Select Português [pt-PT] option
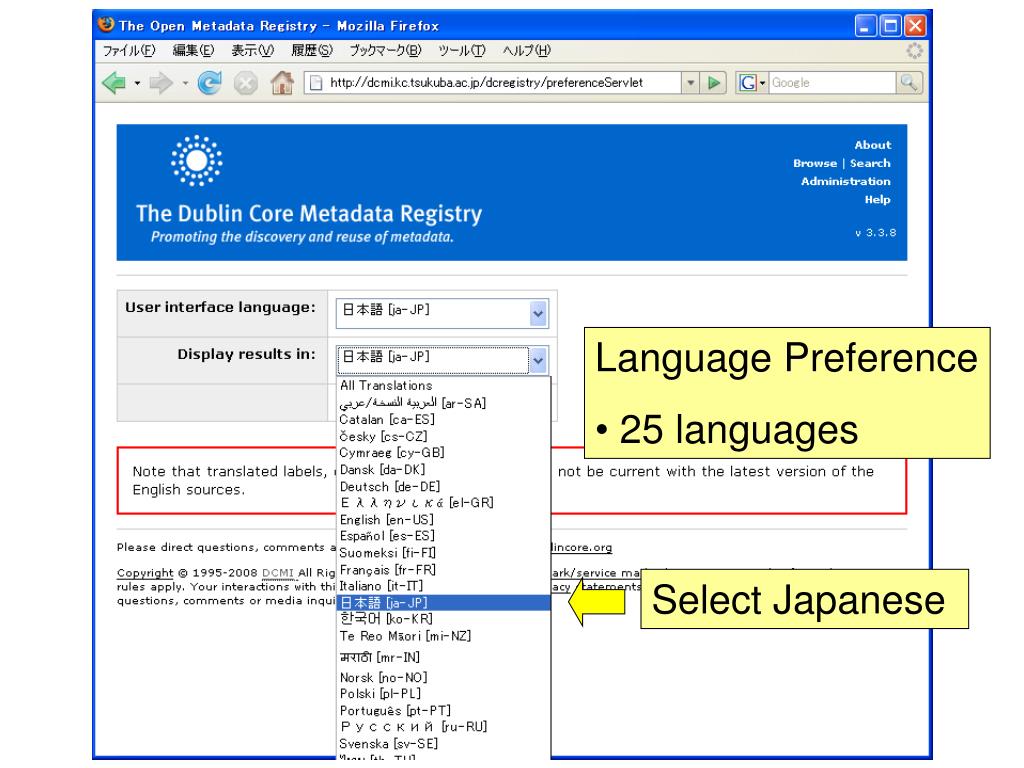1024x768 pixels. tap(443, 711)
